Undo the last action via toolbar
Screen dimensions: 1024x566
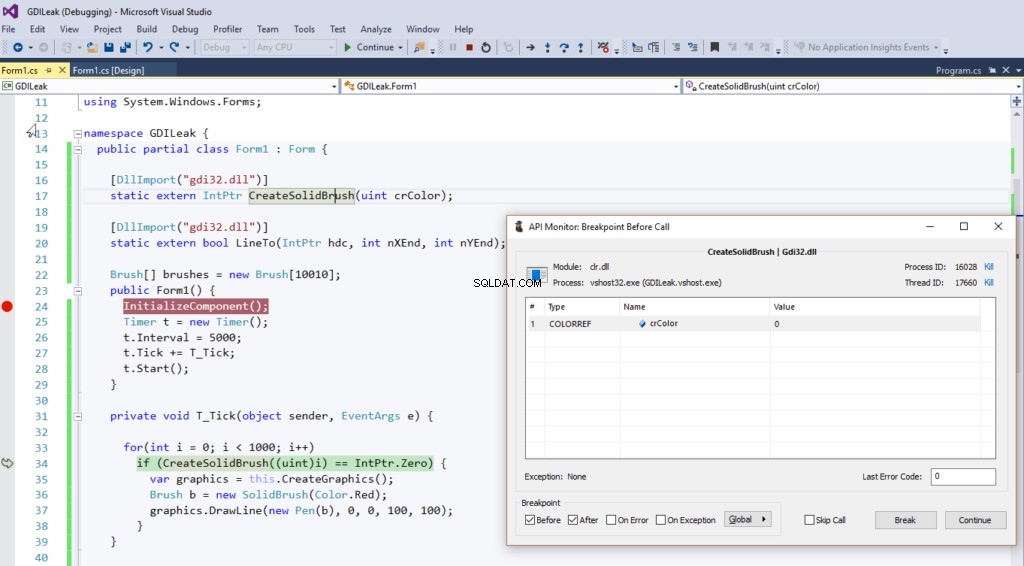[x=148, y=47]
